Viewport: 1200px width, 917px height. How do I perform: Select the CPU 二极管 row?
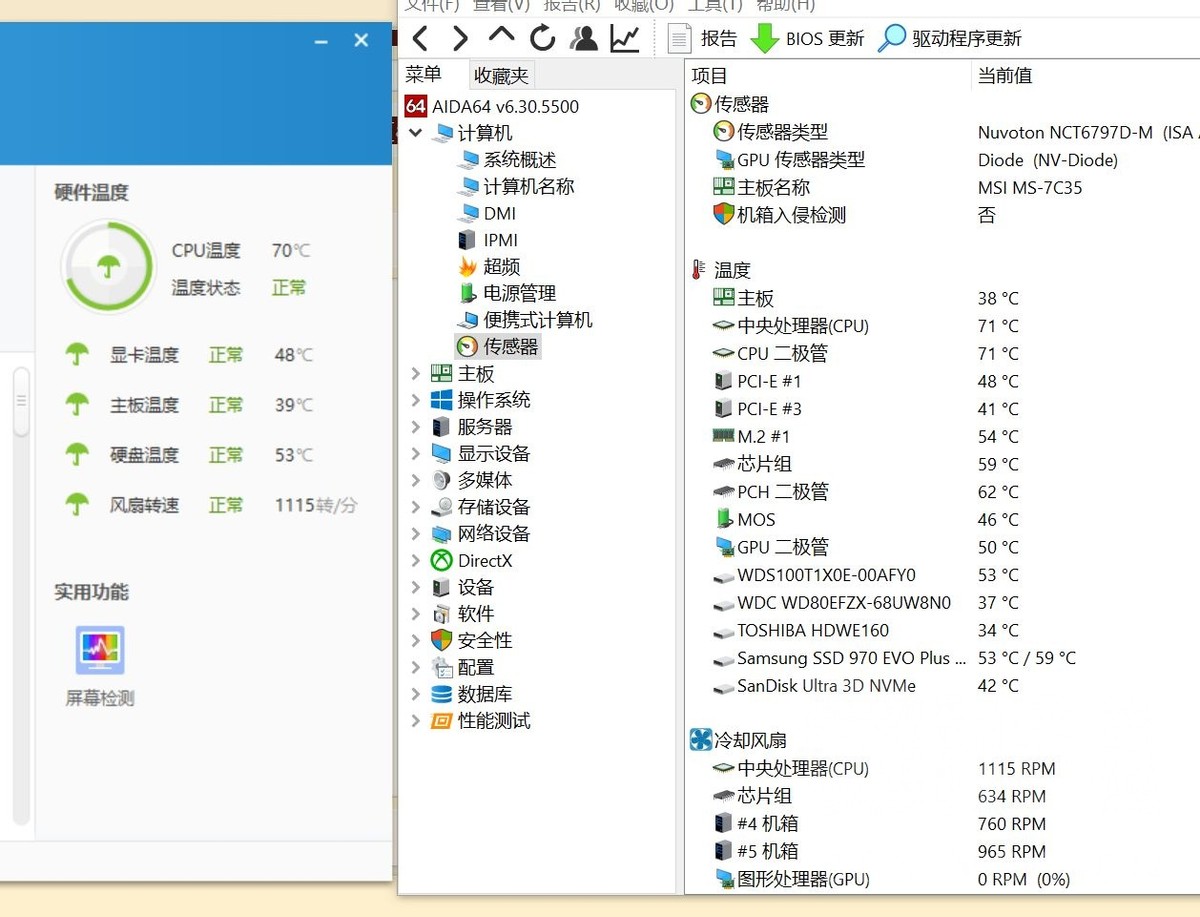[943, 354]
